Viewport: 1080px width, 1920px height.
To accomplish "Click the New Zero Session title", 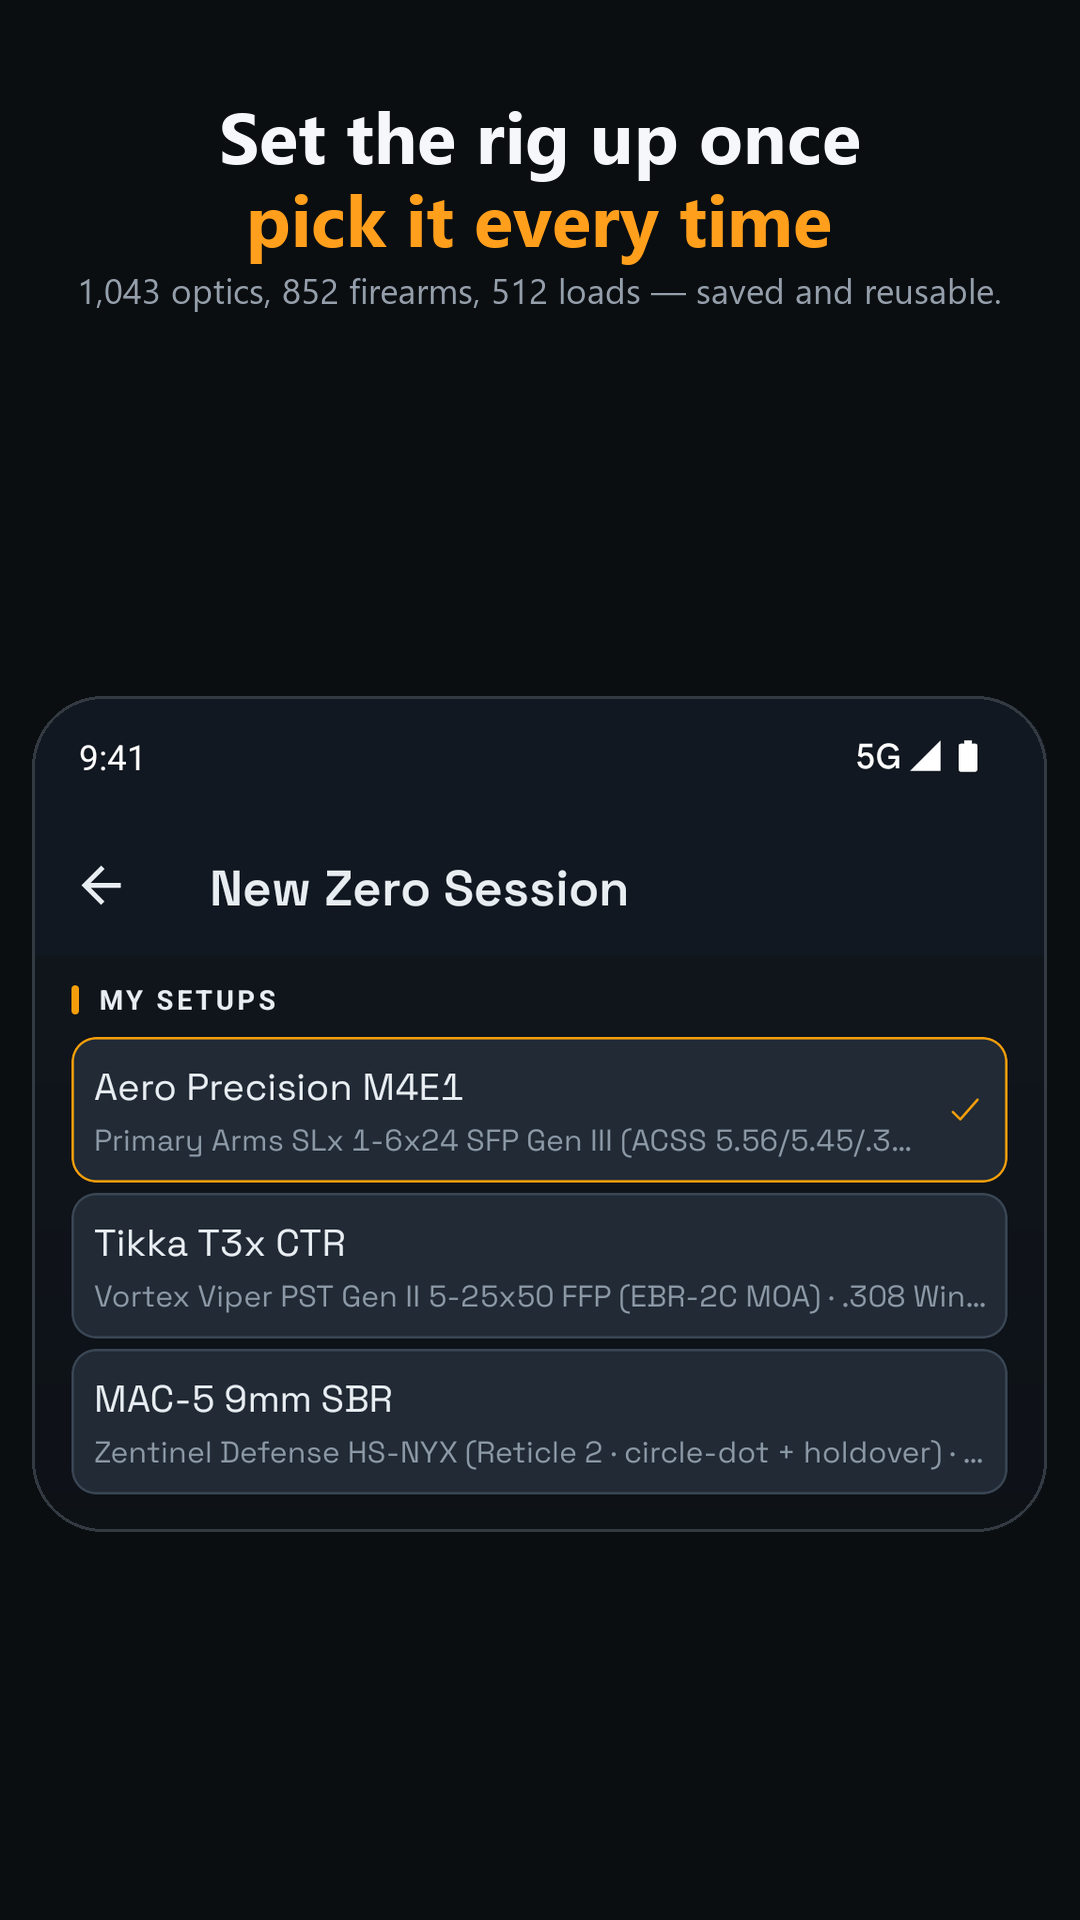I will click(x=419, y=889).
